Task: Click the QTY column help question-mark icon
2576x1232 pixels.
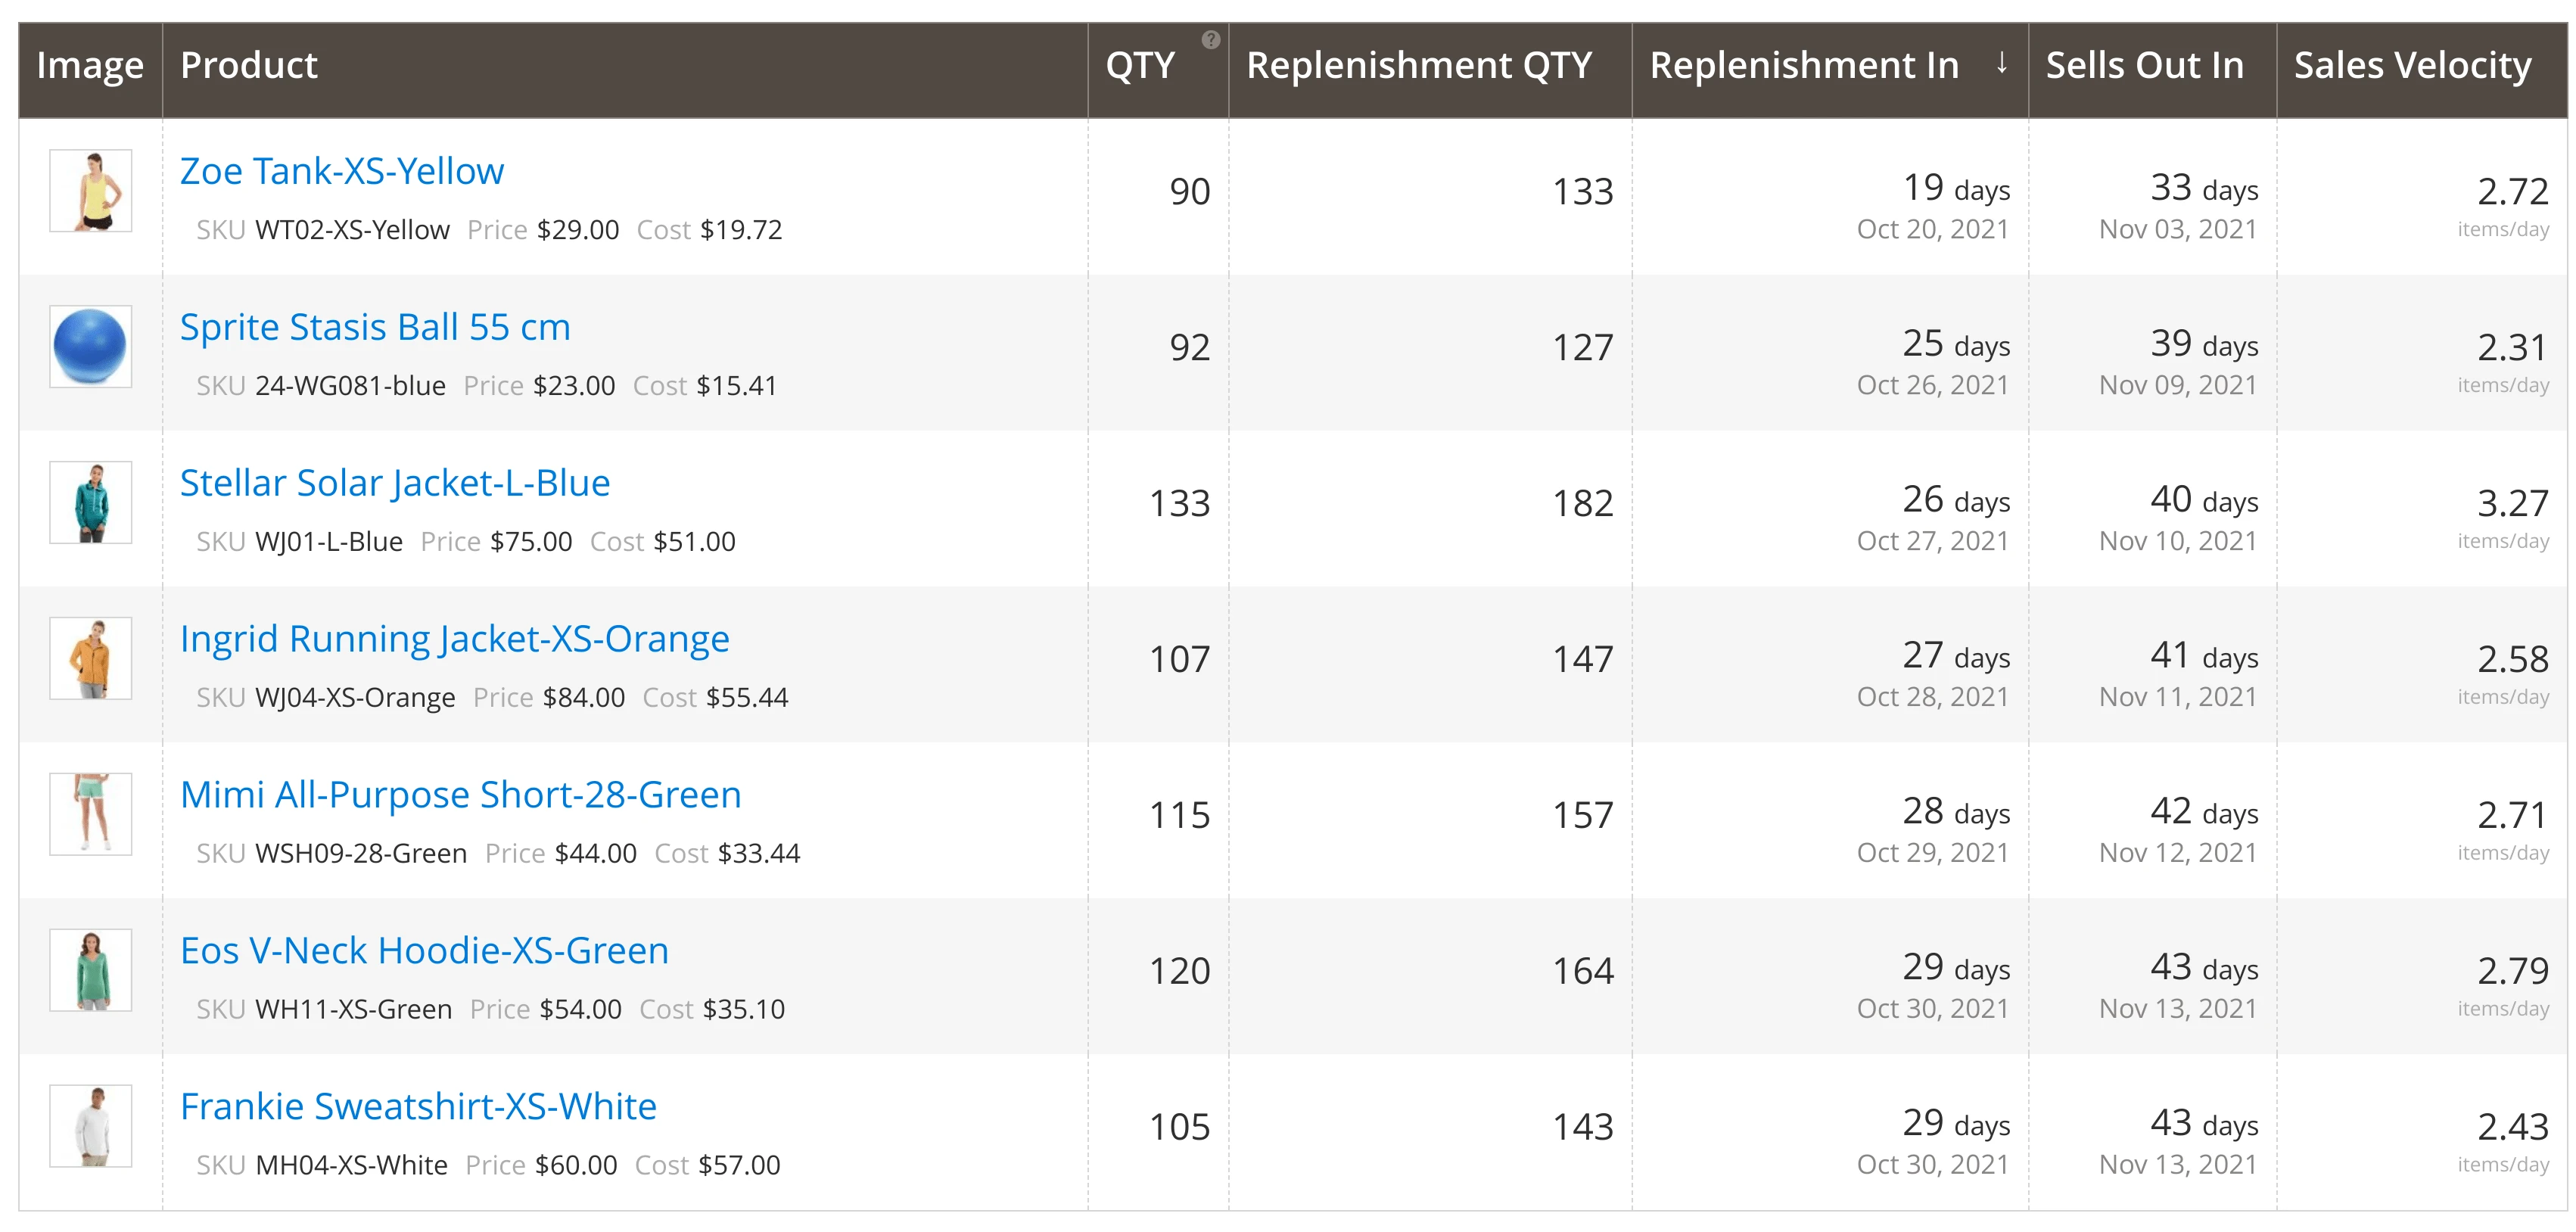Action: pyautogui.click(x=1210, y=40)
